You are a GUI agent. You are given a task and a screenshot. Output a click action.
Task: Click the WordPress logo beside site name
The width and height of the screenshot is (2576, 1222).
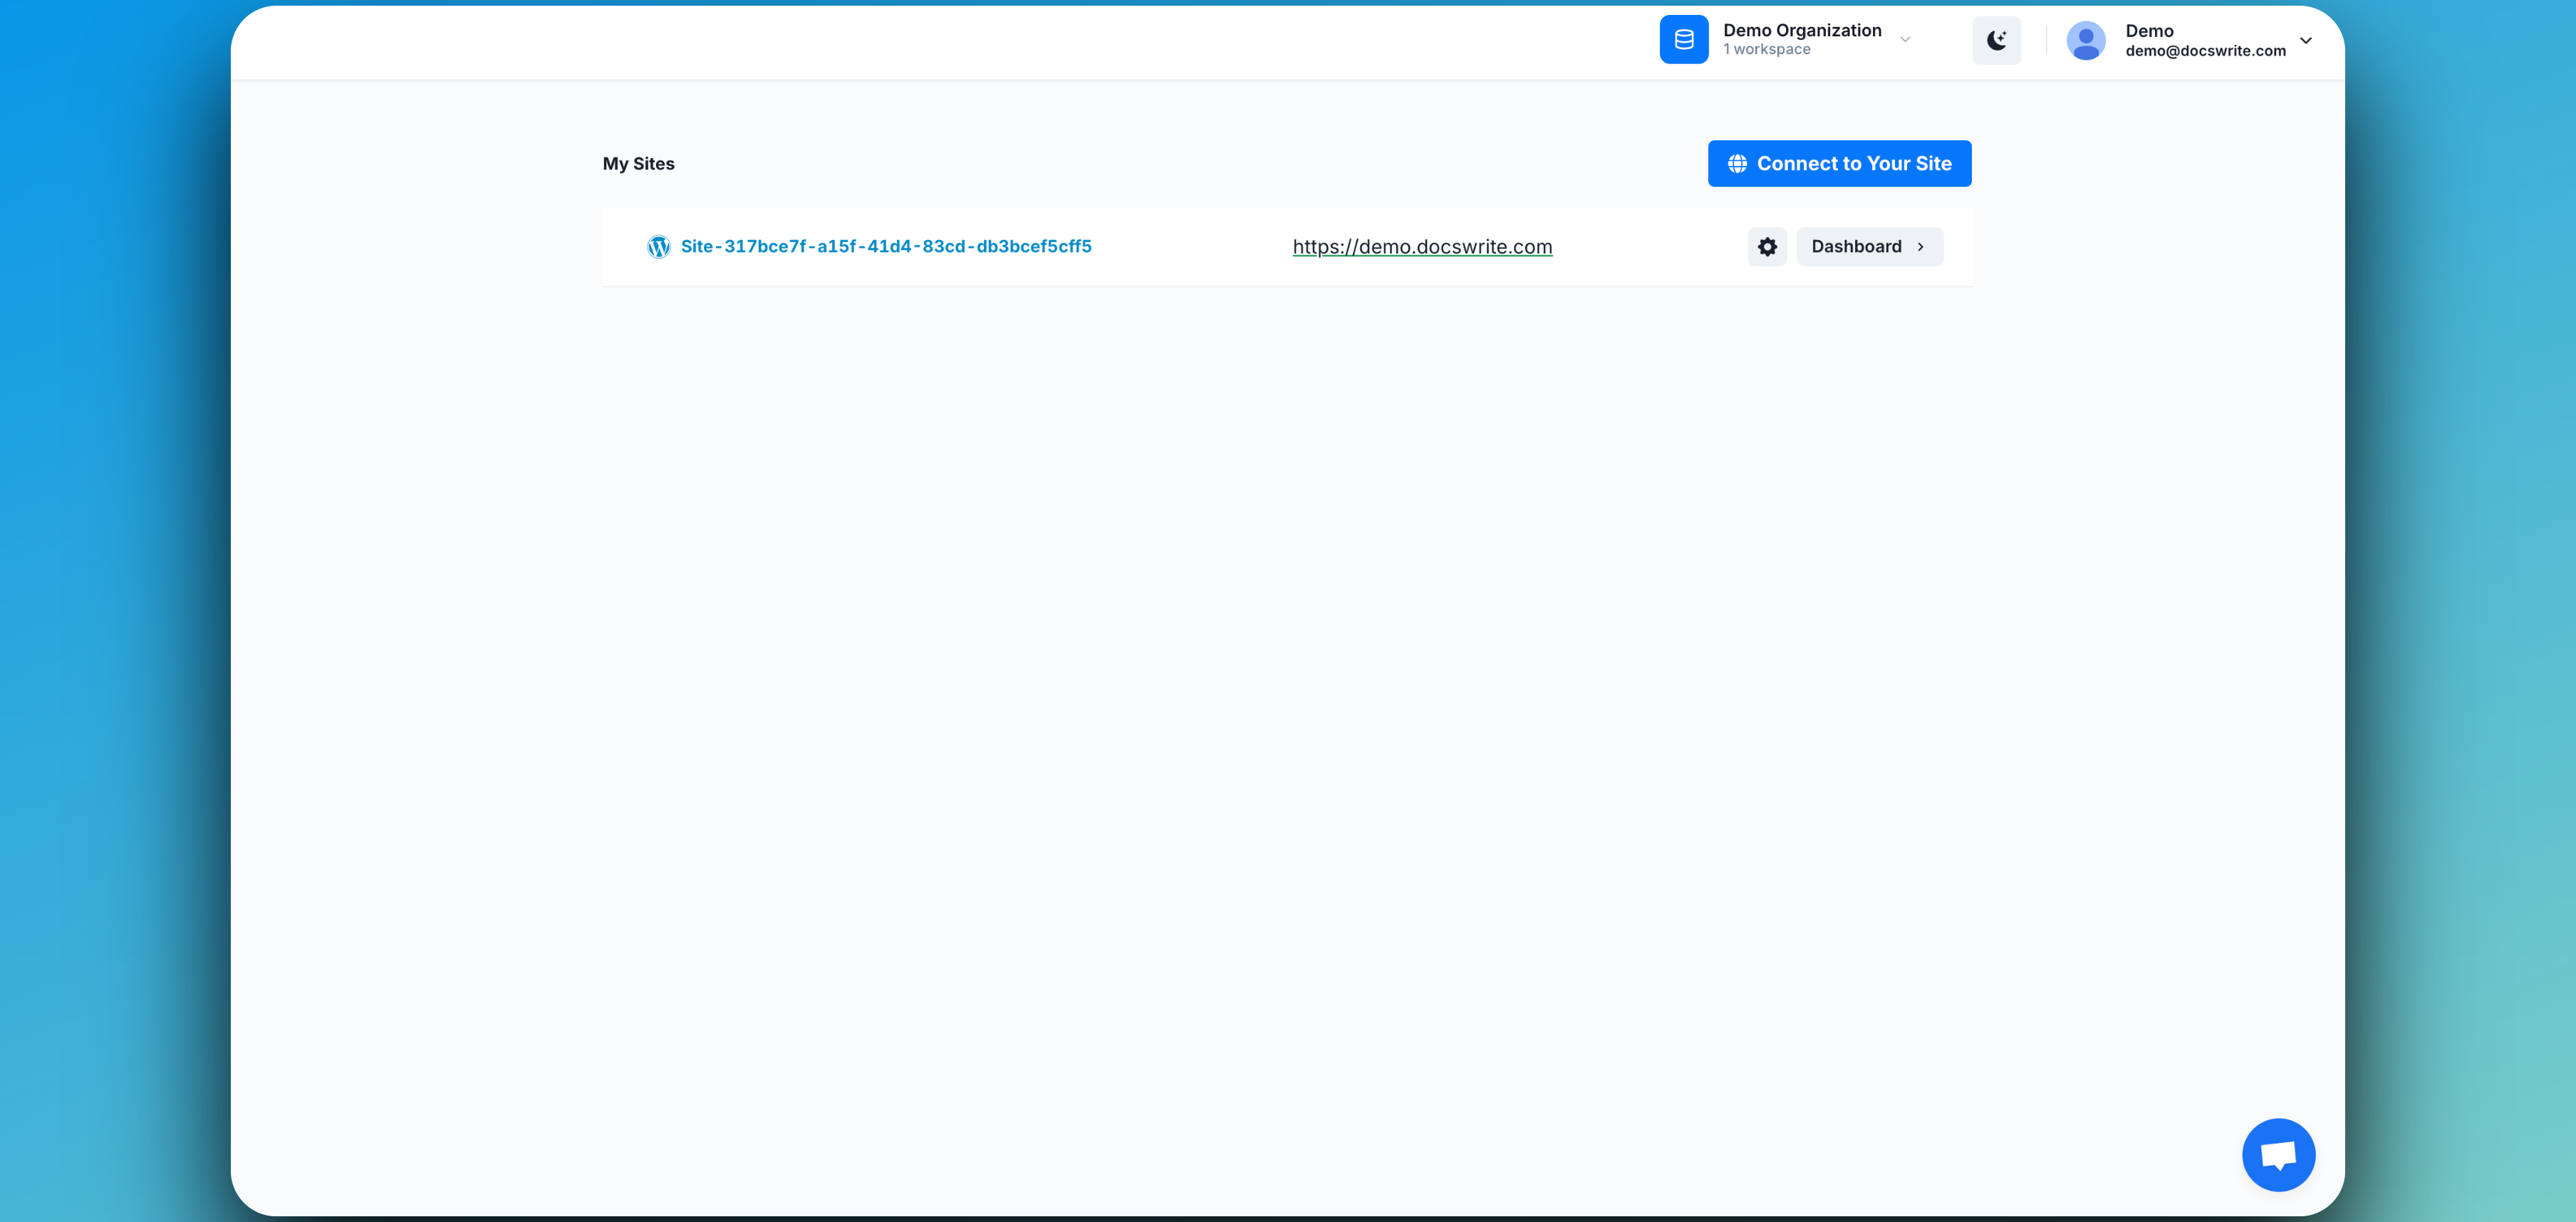coord(658,247)
